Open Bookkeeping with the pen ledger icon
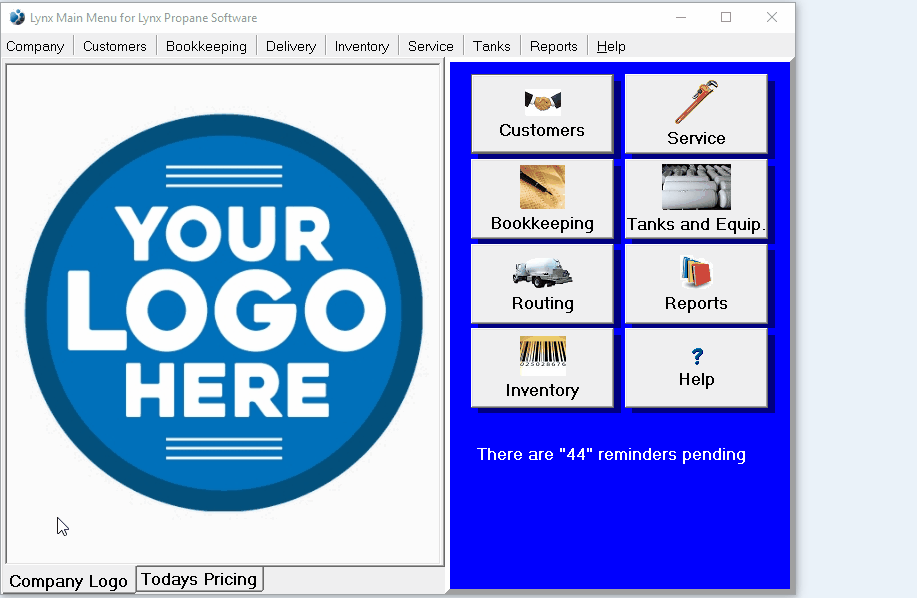 [542, 198]
